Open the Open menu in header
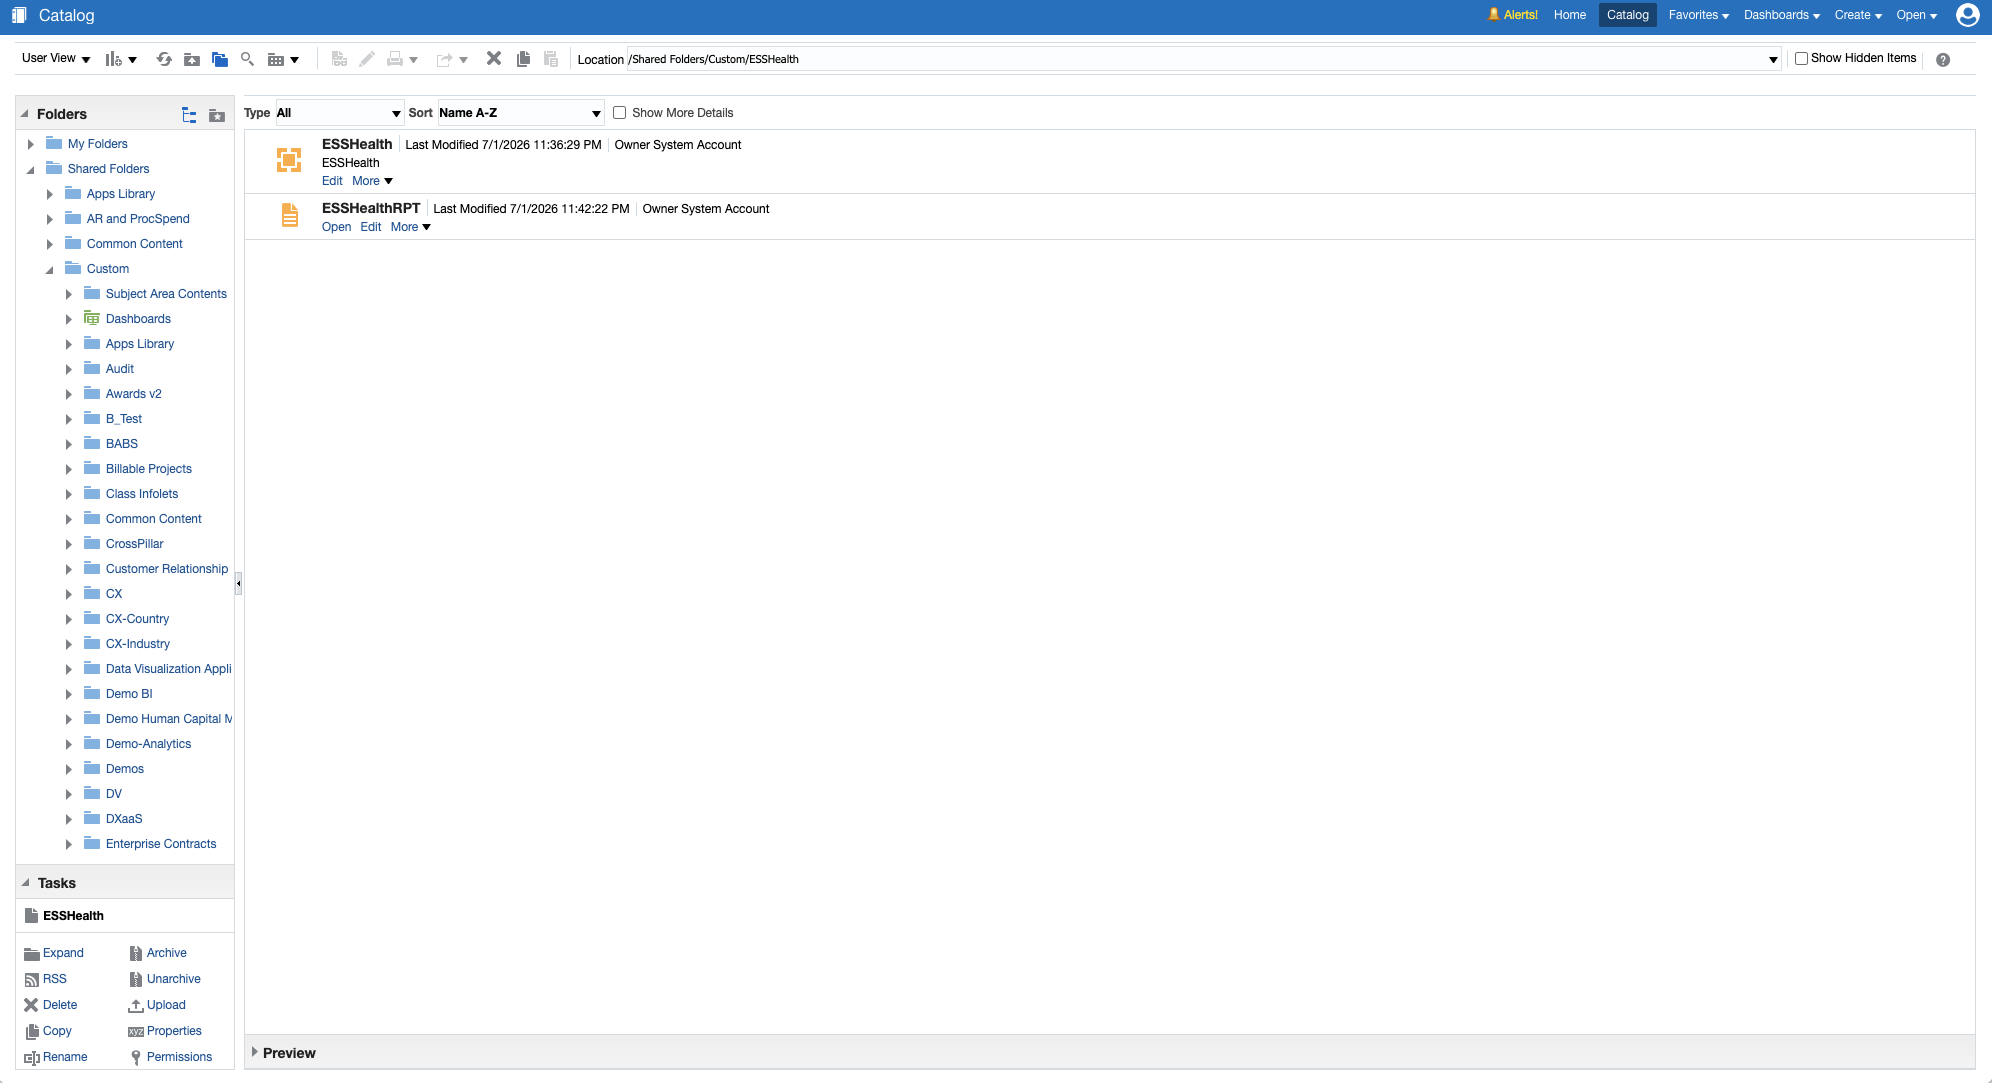Image resolution: width=1992 pixels, height=1083 pixels. pyautogui.click(x=1916, y=15)
